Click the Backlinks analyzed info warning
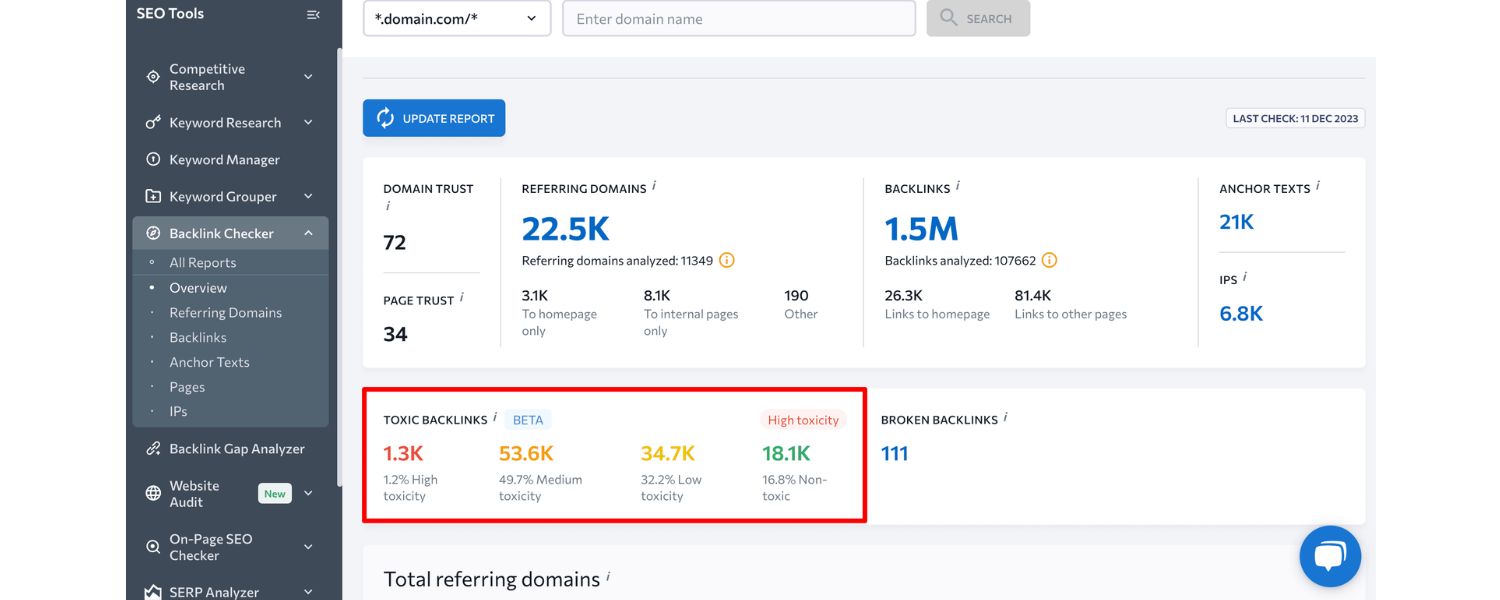Image resolution: width=1500 pixels, height=600 pixels. tap(1048, 260)
